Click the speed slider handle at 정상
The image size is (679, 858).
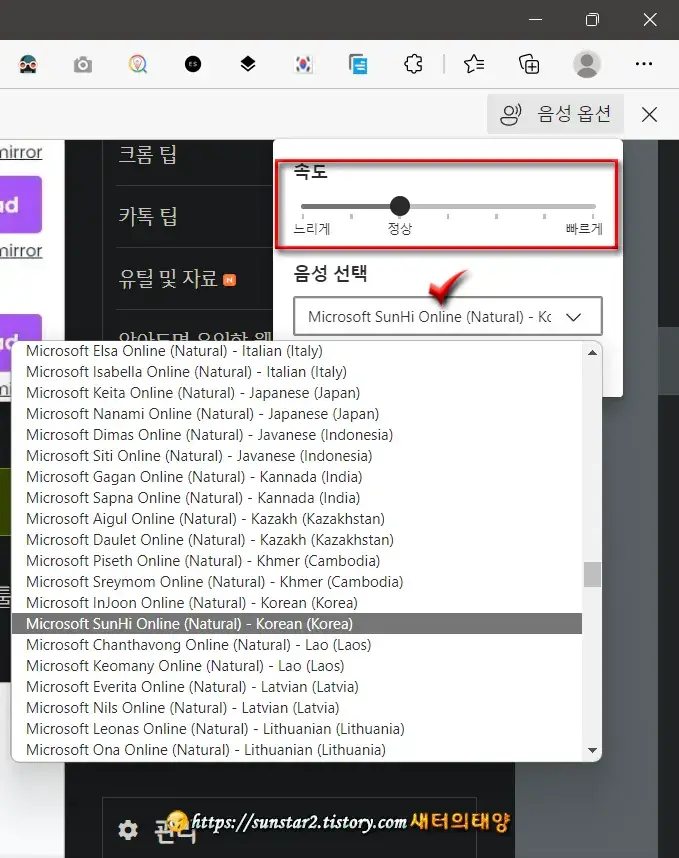pos(400,206)
